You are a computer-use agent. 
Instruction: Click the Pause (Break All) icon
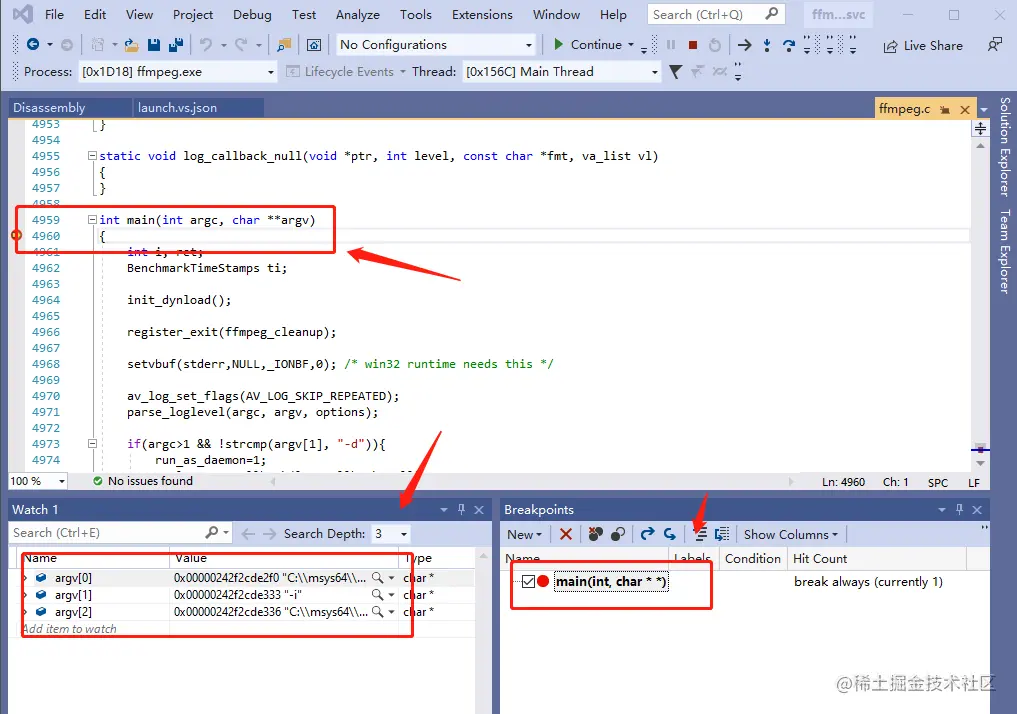671,45
